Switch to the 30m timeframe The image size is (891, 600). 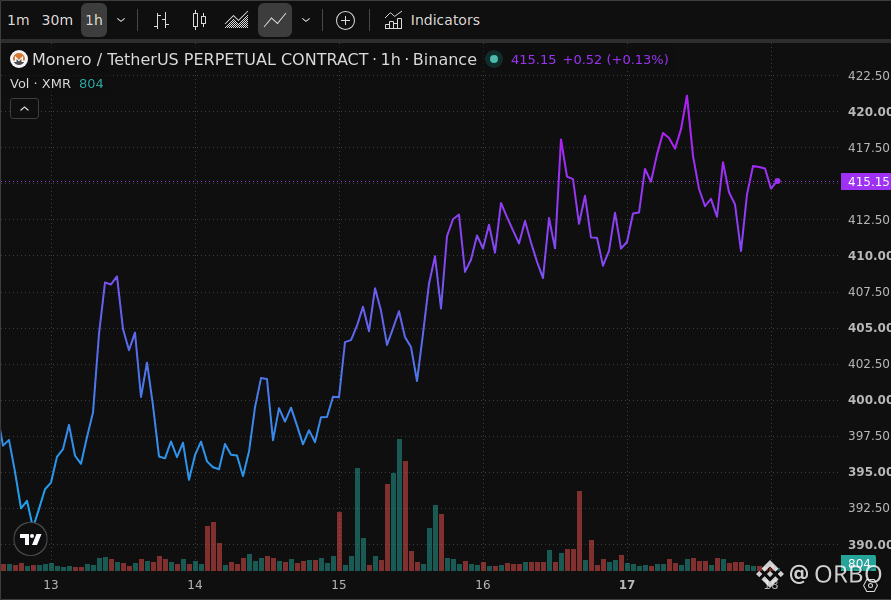(57, 20)
